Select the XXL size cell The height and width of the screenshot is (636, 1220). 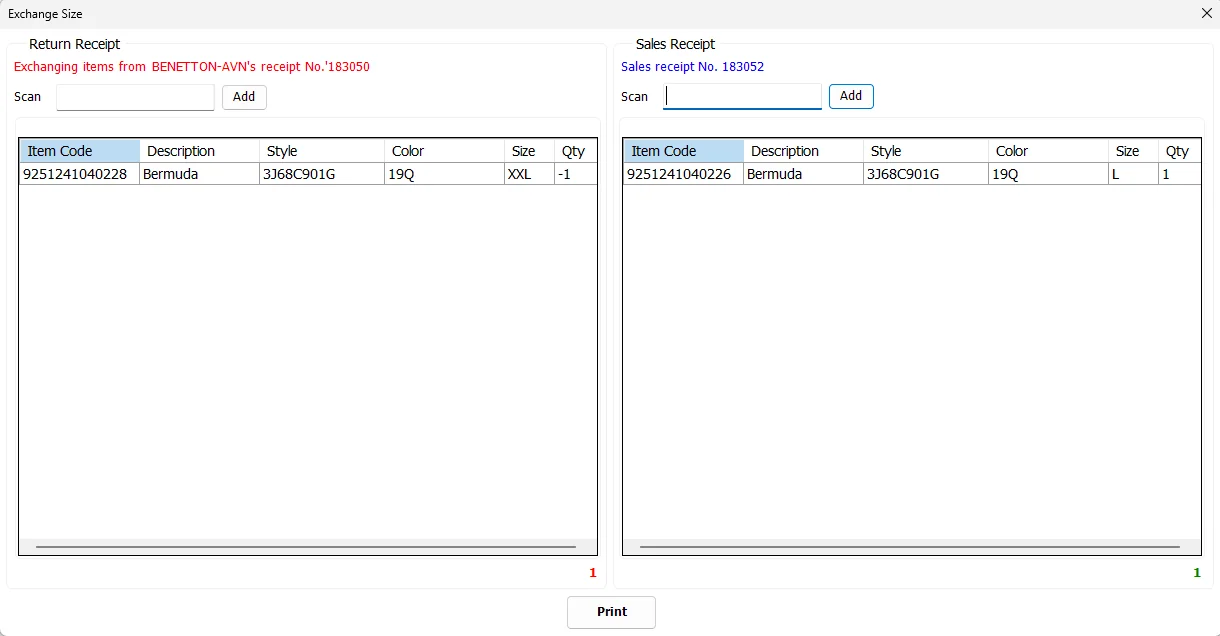coord(529,174)
